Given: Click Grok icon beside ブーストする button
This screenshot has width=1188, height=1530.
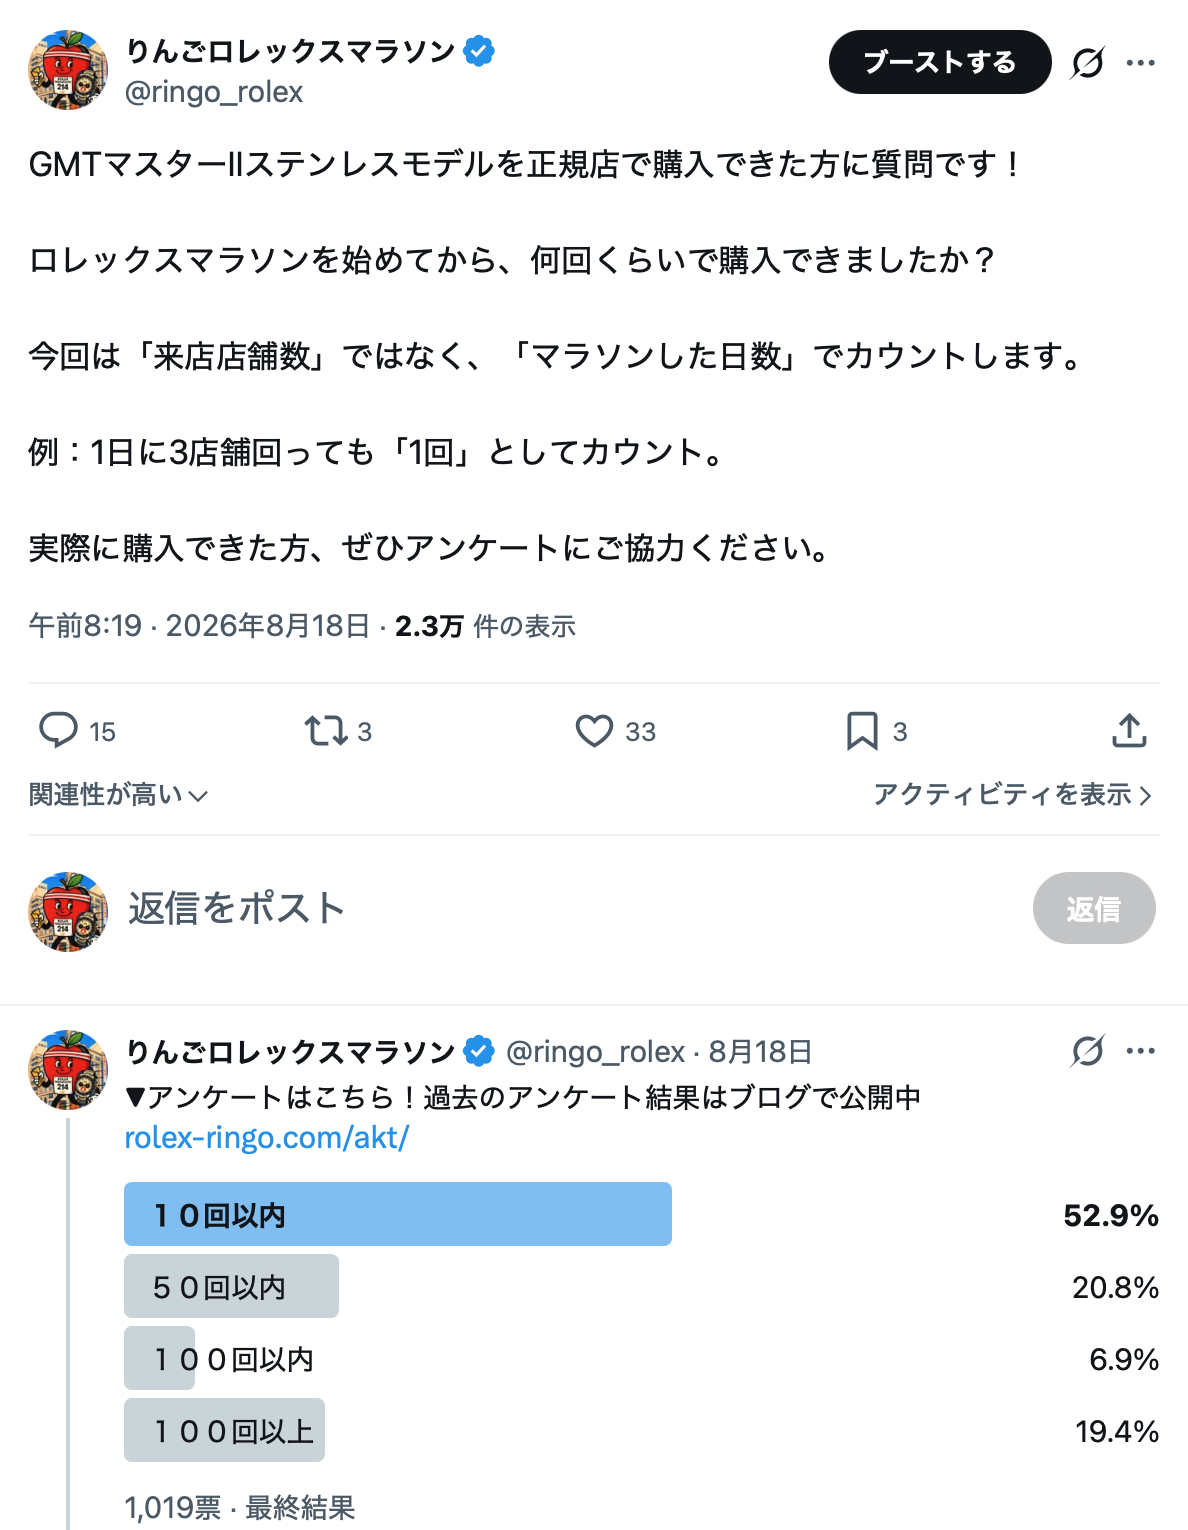Looking at the screenshot, I should (x=1087, y=63).
